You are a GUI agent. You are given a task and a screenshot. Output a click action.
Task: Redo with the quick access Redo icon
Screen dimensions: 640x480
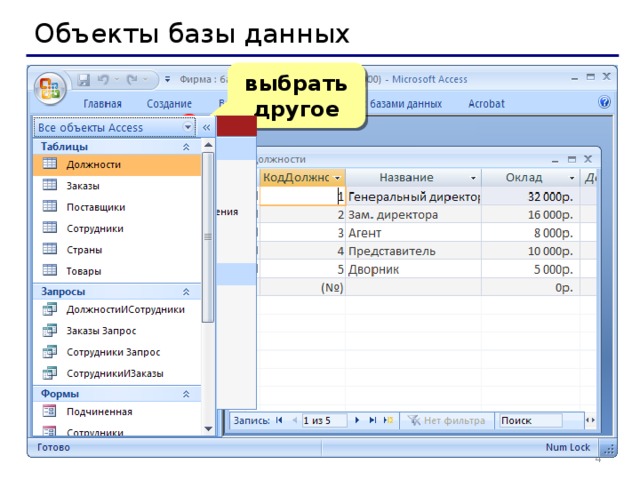click(x=132, y=80)
